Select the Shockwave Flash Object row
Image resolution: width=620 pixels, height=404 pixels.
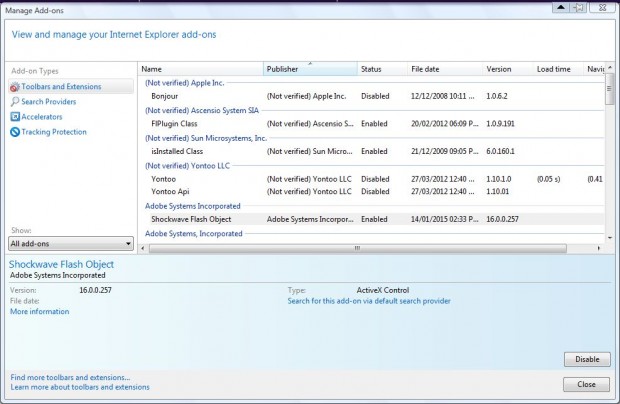click(371, 219)
